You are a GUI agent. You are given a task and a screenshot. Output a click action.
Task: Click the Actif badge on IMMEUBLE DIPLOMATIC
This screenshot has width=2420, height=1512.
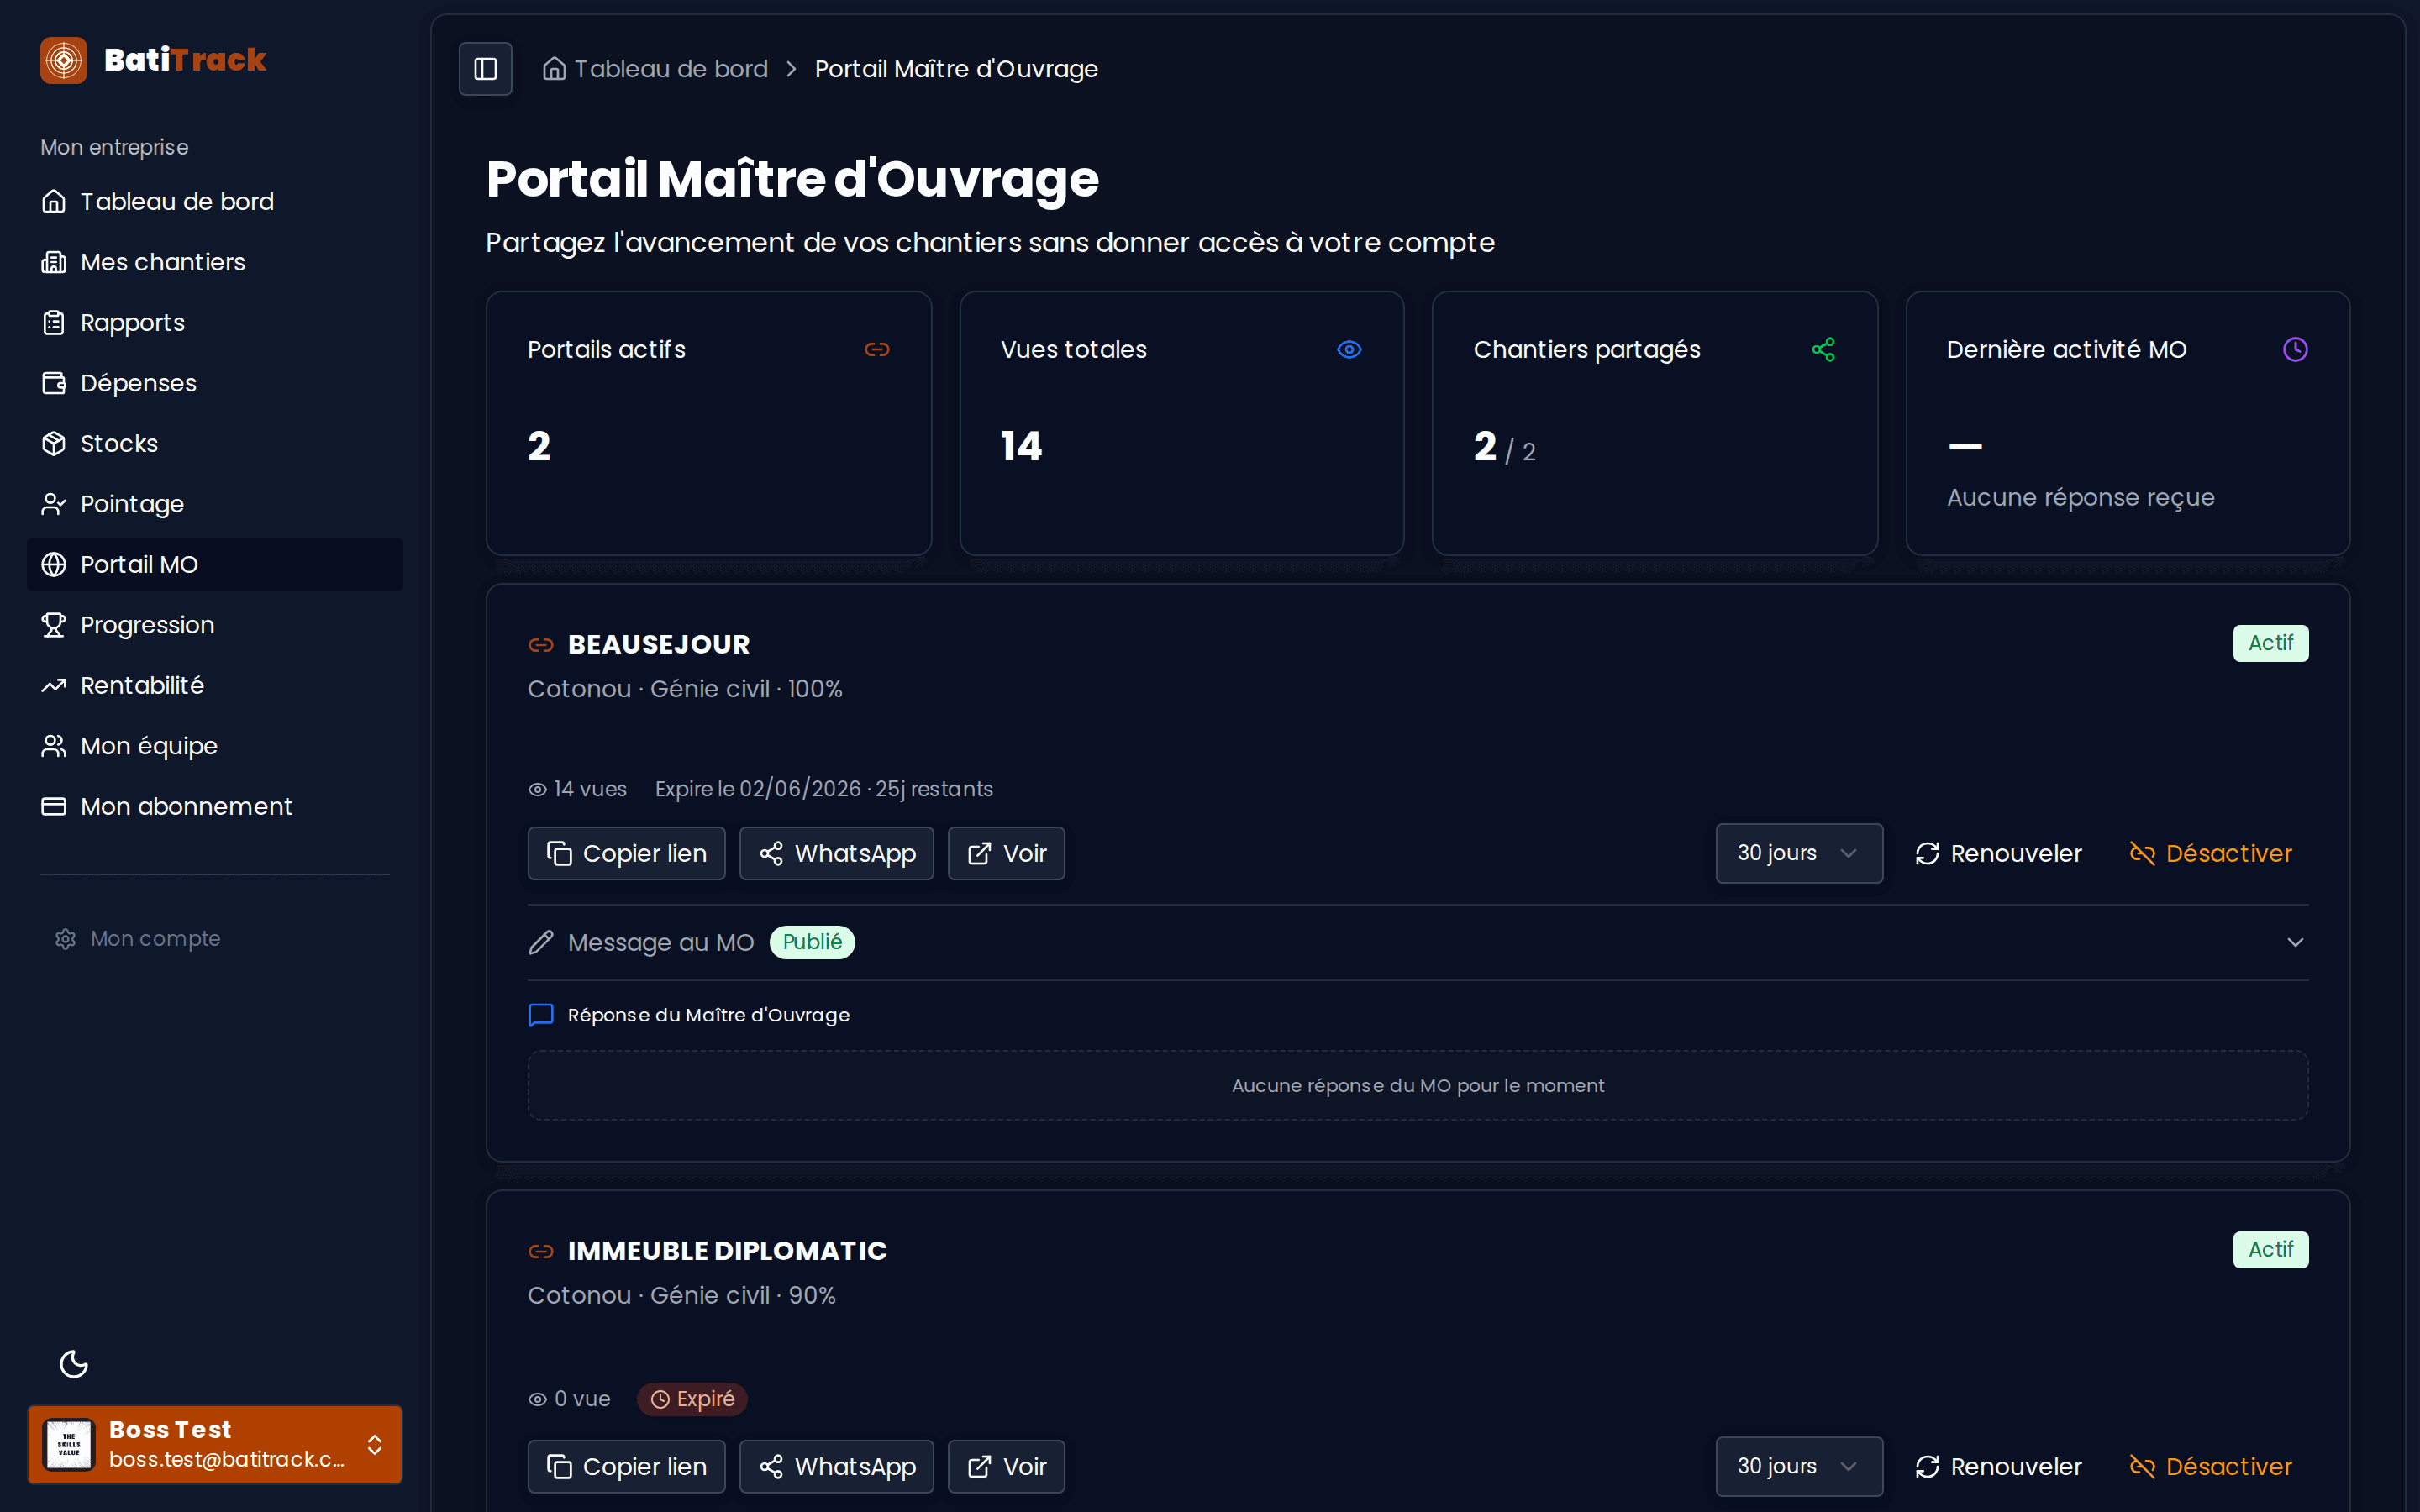2270,1249
